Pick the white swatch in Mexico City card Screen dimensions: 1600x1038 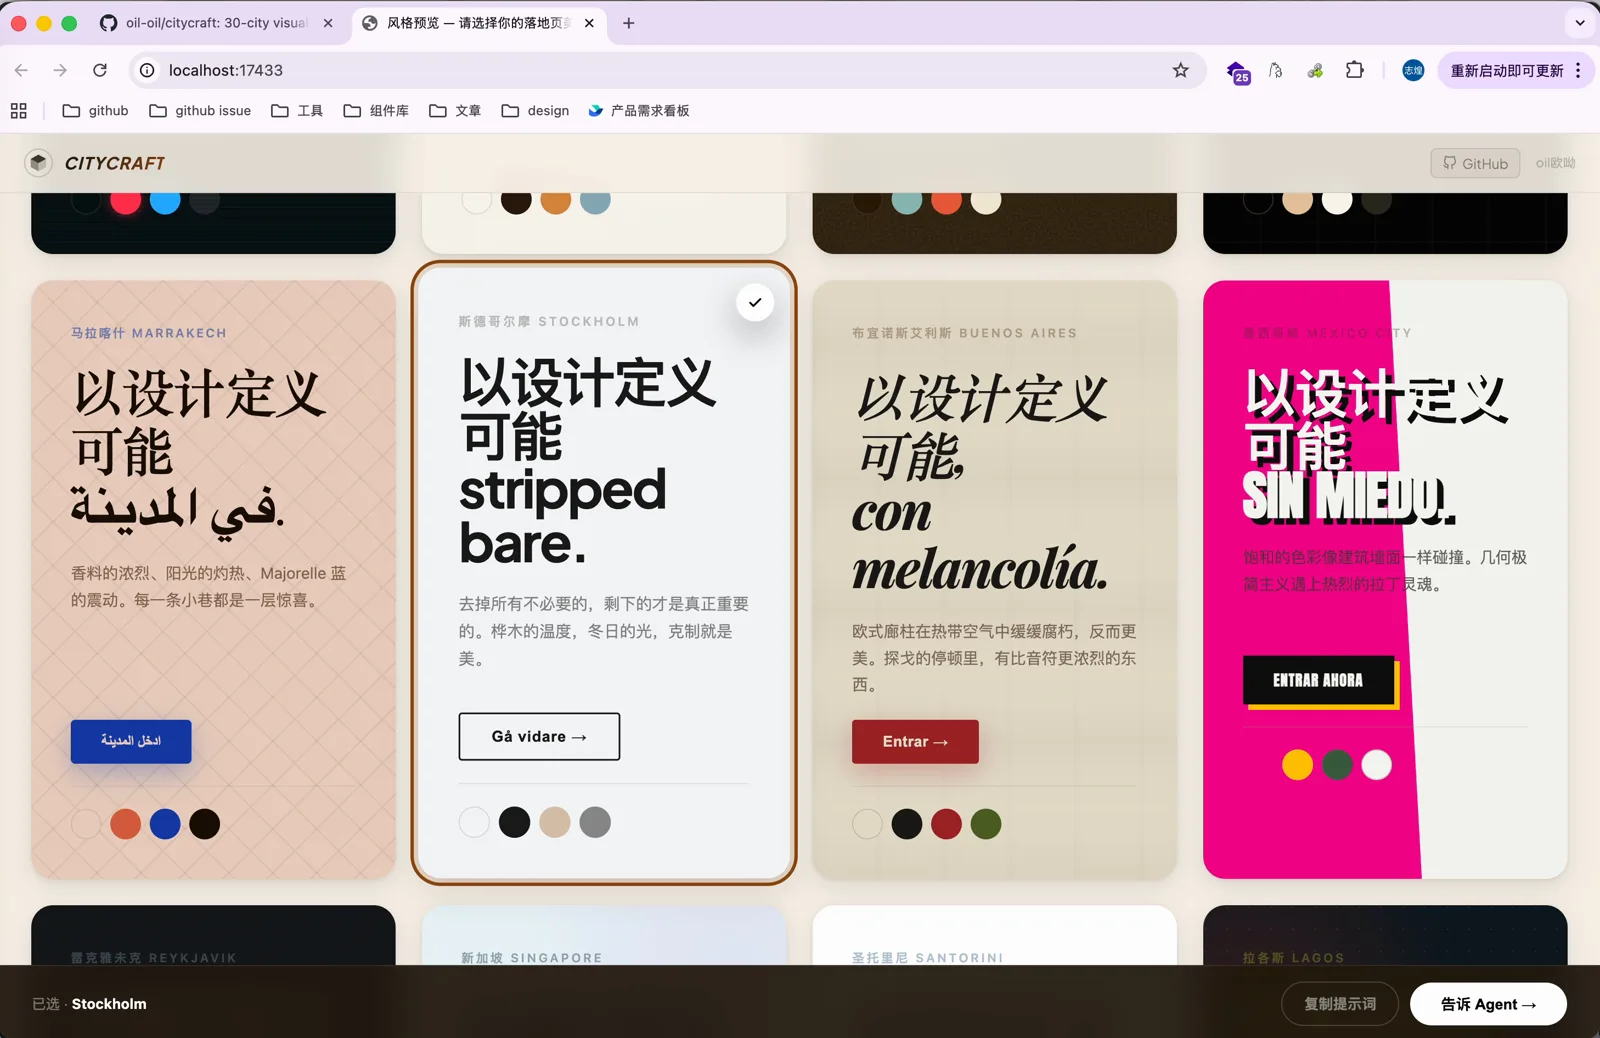coord(1377,765)
